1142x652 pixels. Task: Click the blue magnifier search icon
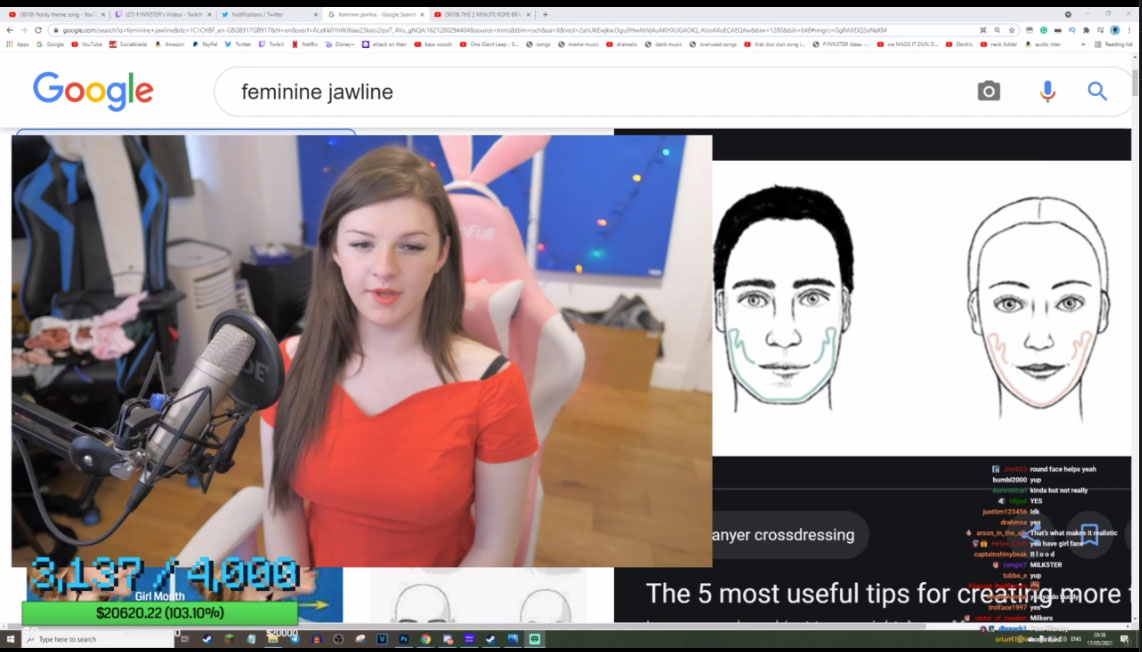tap(1097, 91)
